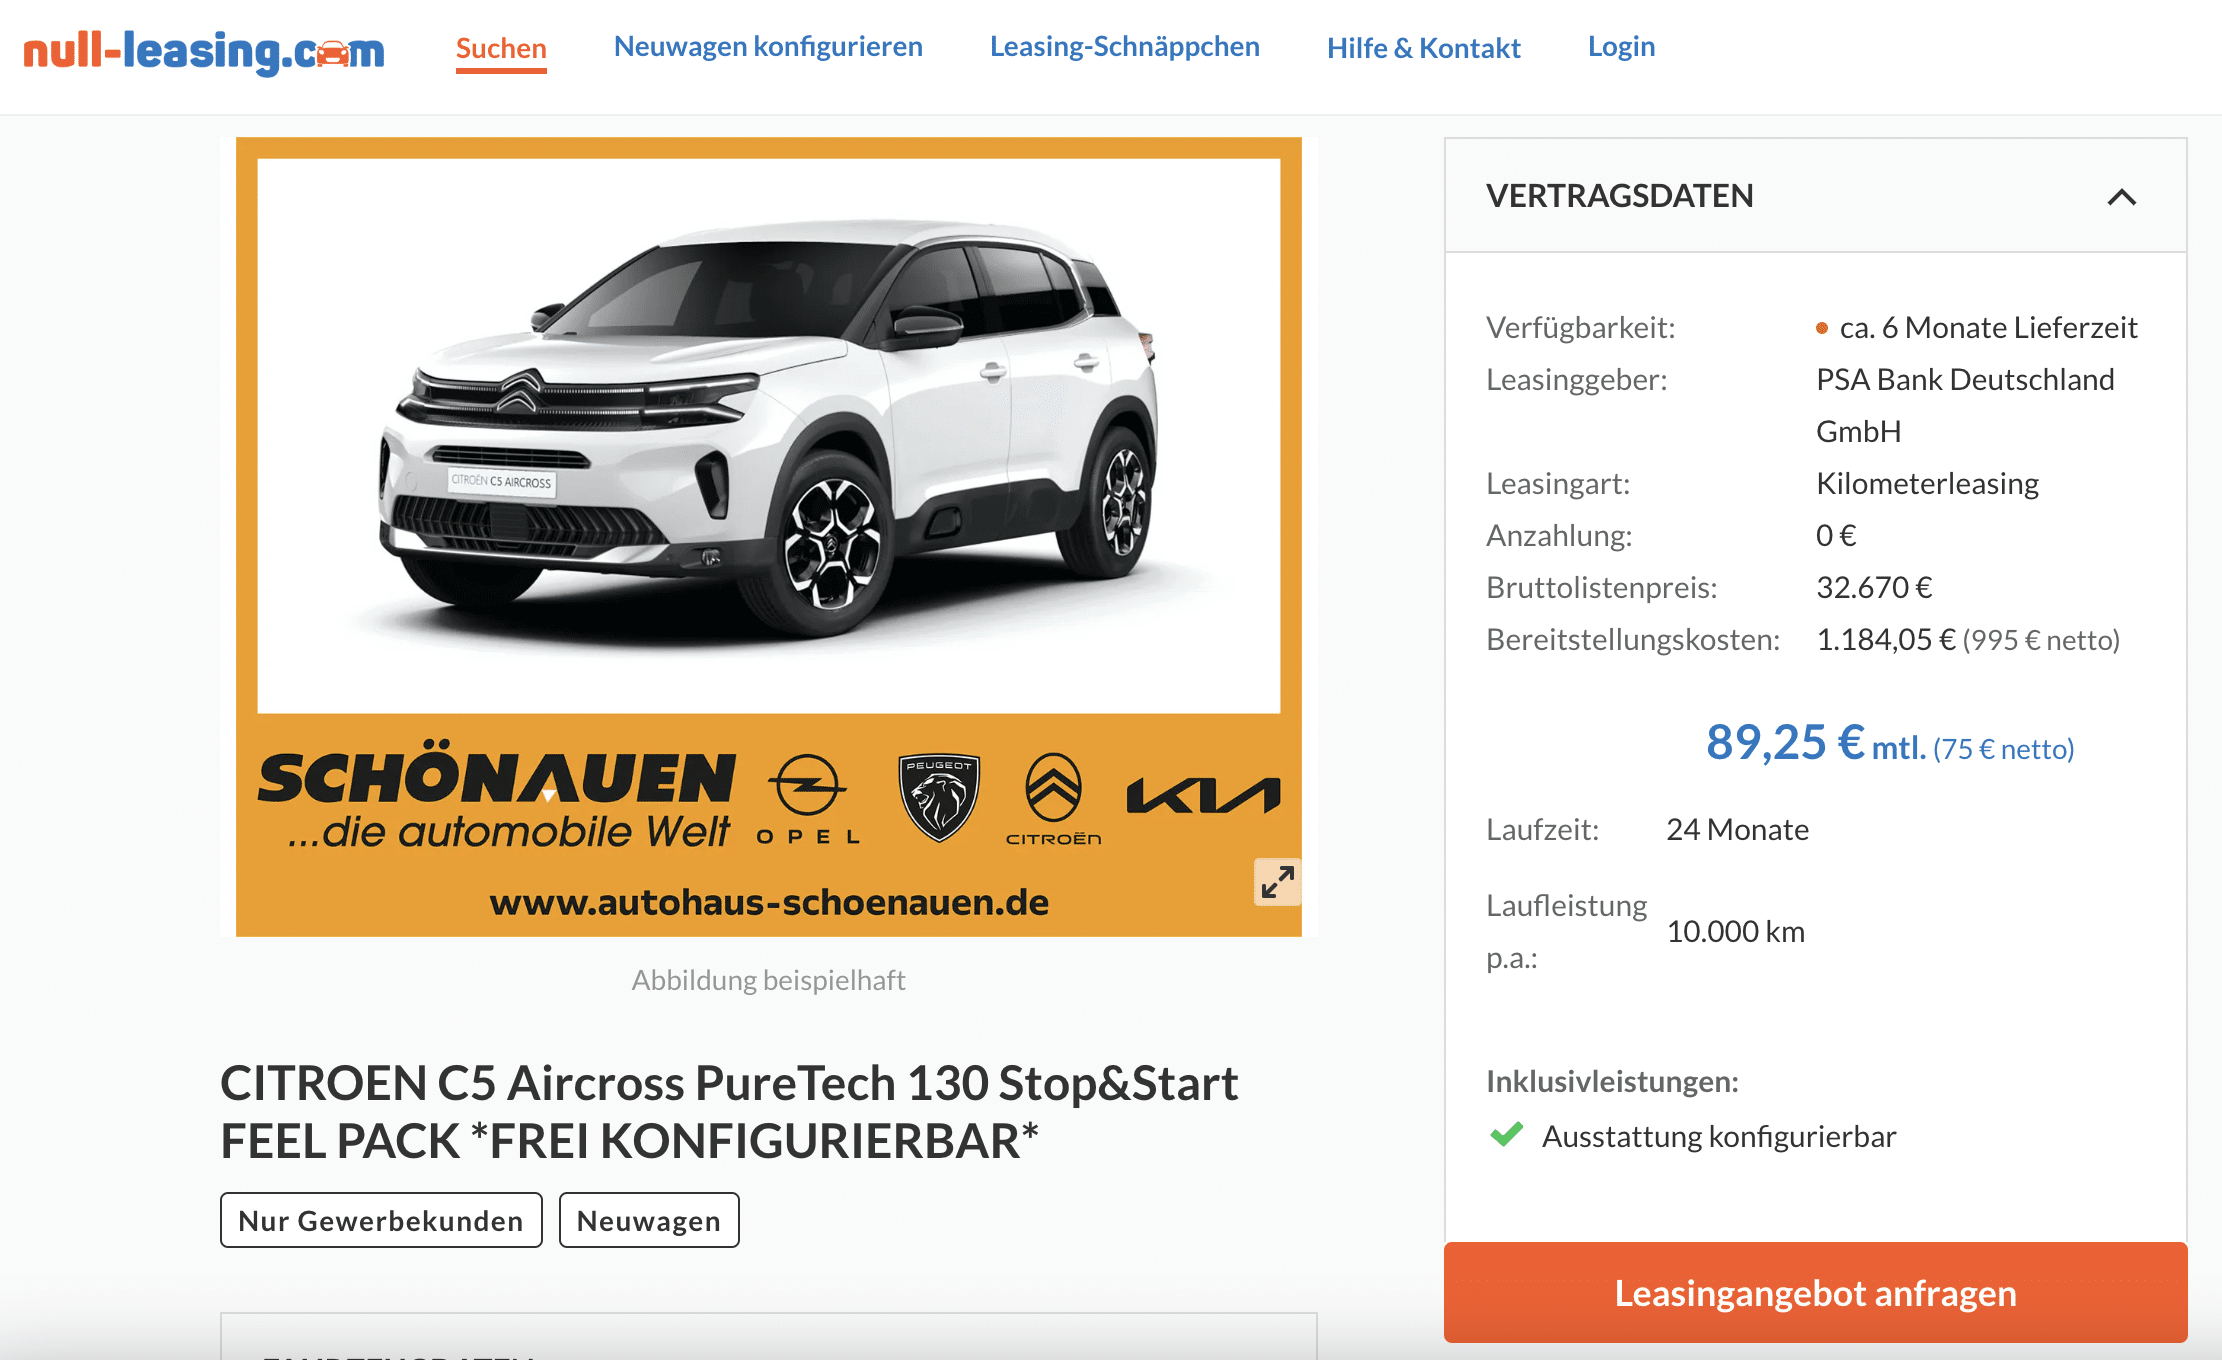Click the null-leasing.com logo
This screenshot has height=1360, width=2222.
(204, 50)
